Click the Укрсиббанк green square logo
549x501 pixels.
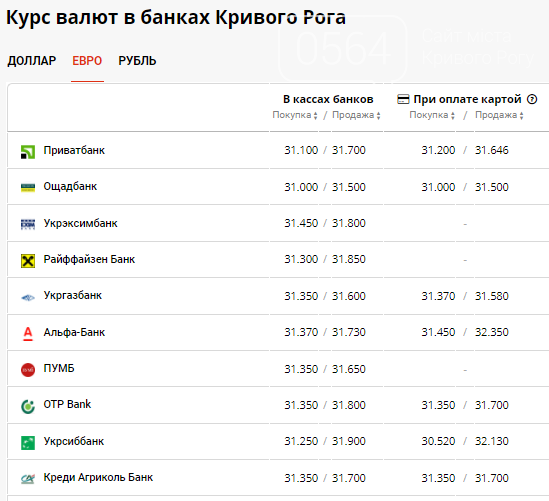pyautogui.click(x=28, y=443)
